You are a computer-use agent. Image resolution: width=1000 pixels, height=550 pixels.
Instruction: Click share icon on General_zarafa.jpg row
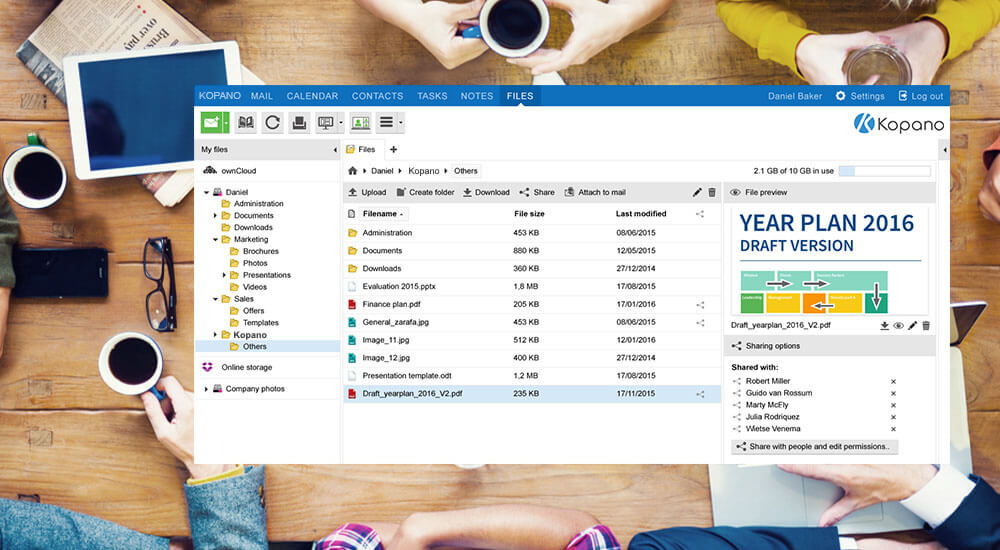point(700,323)
